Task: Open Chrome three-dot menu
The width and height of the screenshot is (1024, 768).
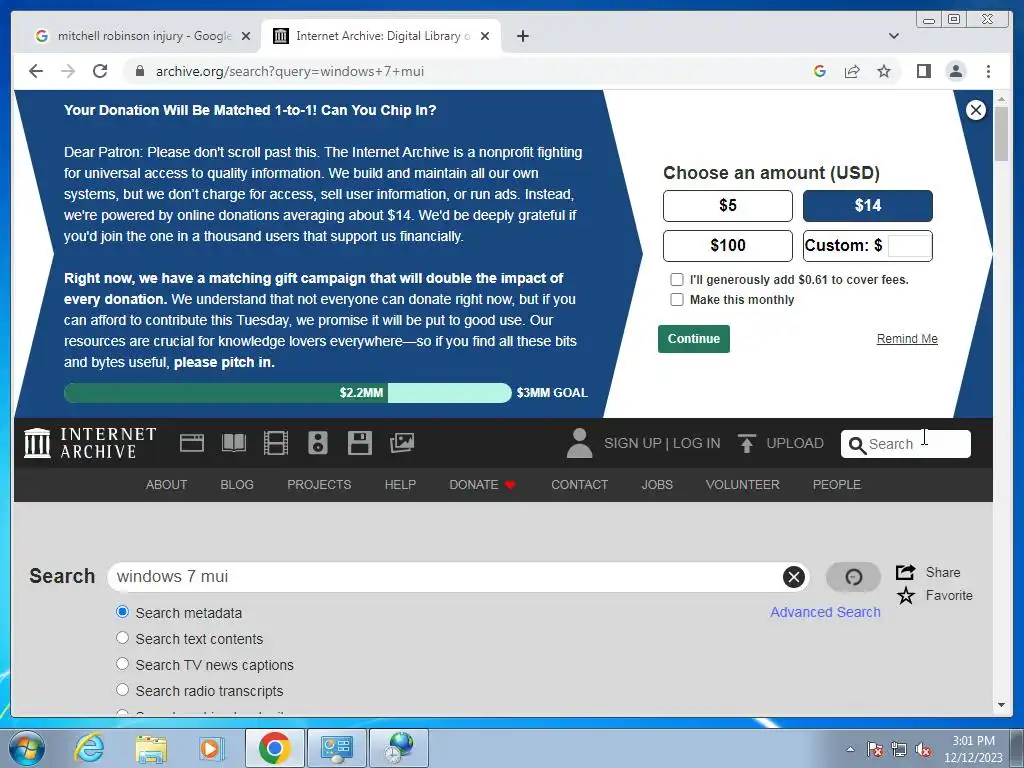Action: [988, 71]
